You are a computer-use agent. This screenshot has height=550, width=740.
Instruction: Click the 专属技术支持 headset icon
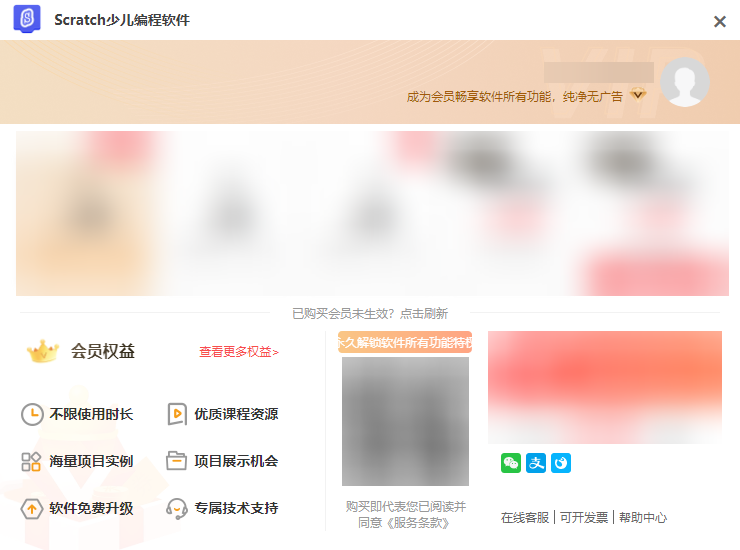point(177,508)
